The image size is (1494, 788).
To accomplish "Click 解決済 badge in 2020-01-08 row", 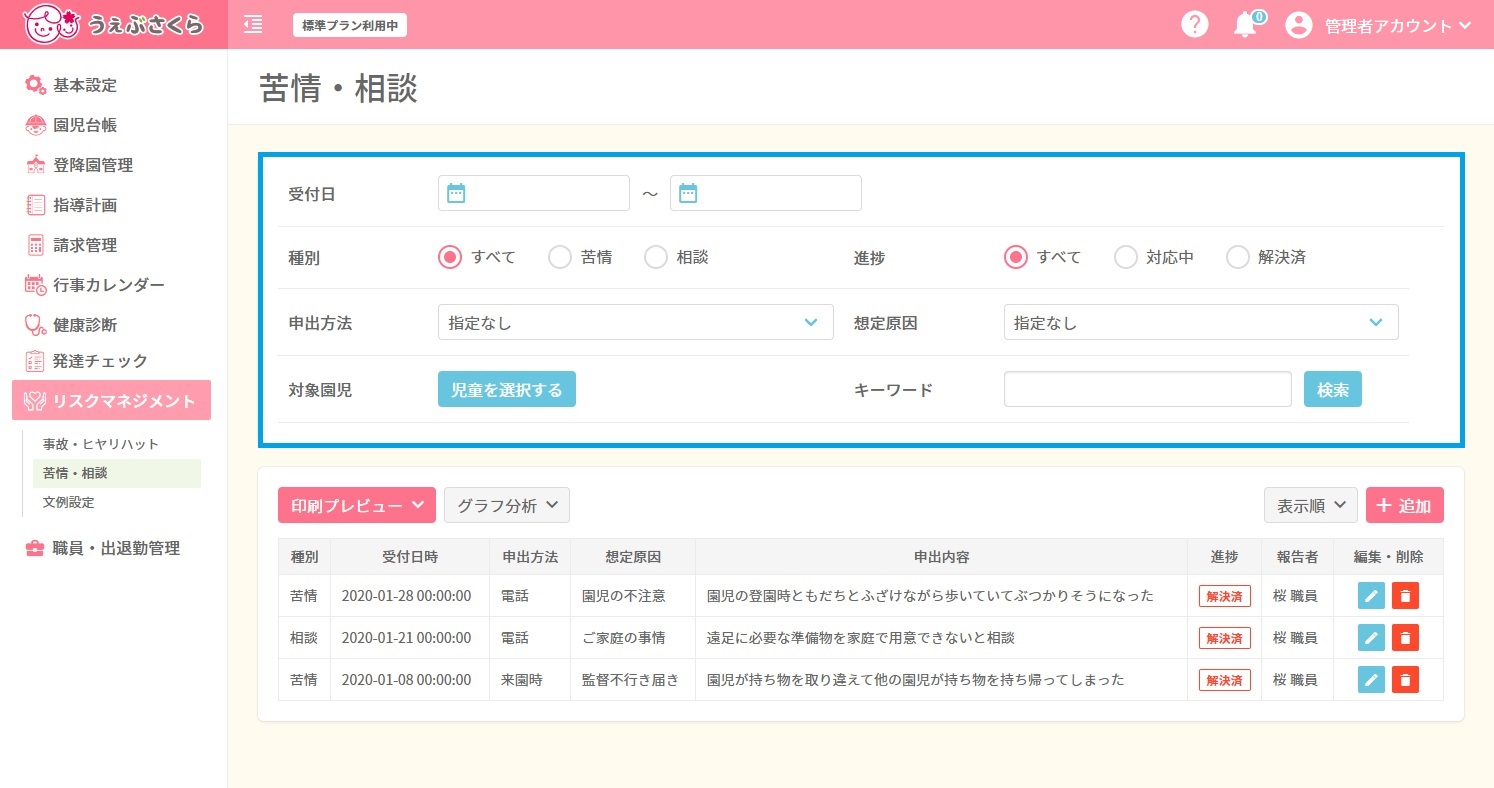I will pyautogui.click(x=1225, y=680).
